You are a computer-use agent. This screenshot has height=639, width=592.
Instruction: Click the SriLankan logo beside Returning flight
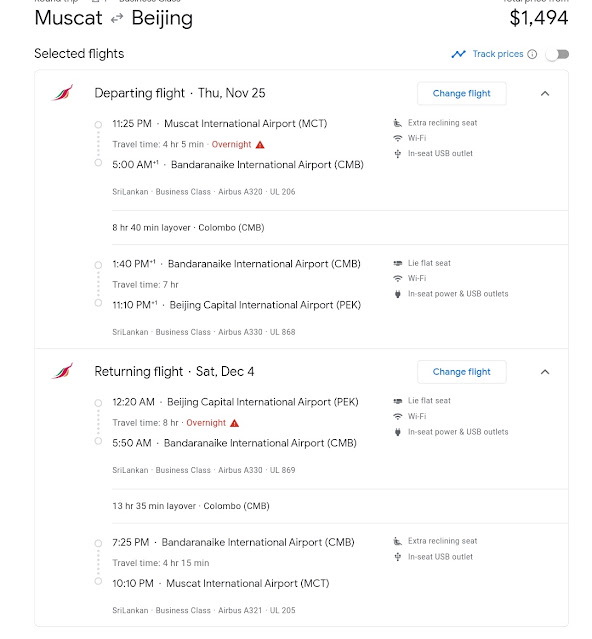62,371
